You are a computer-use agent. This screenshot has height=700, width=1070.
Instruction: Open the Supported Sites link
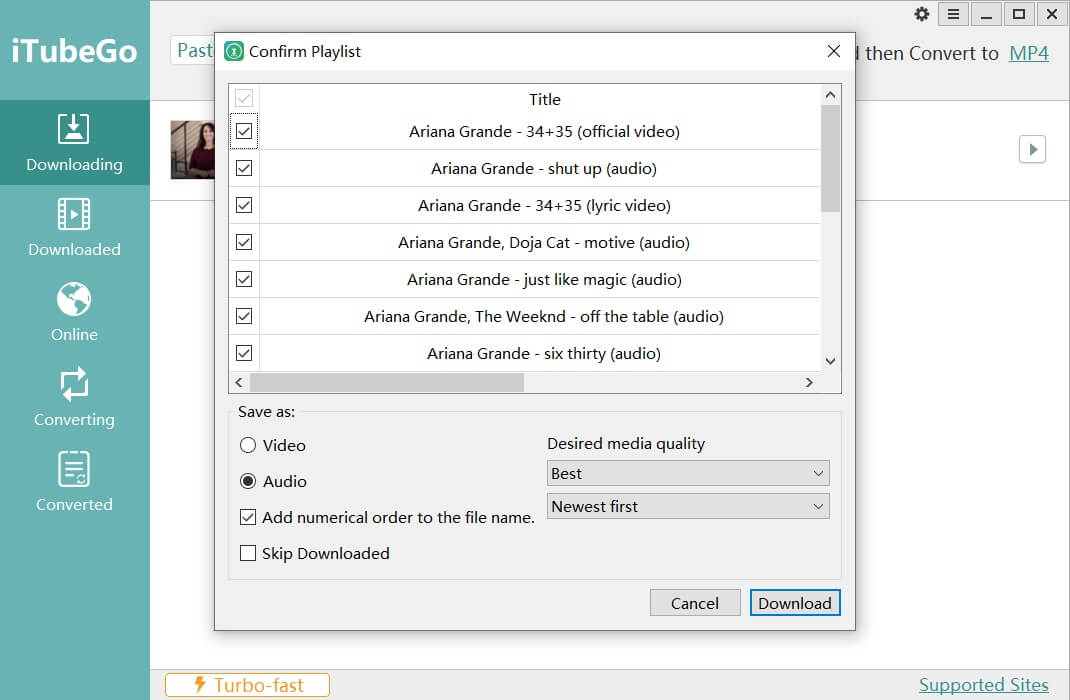(x=983, y=685)
